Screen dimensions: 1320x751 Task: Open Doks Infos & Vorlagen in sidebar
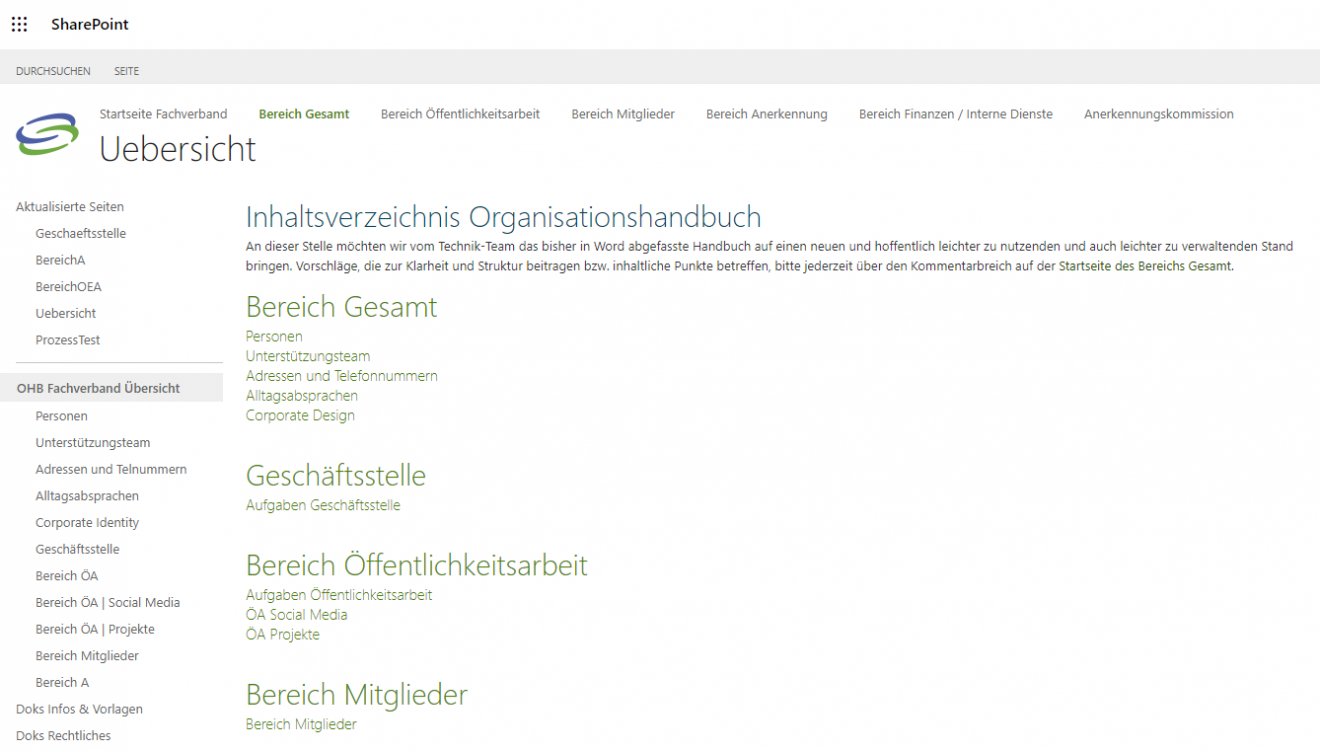79,709
